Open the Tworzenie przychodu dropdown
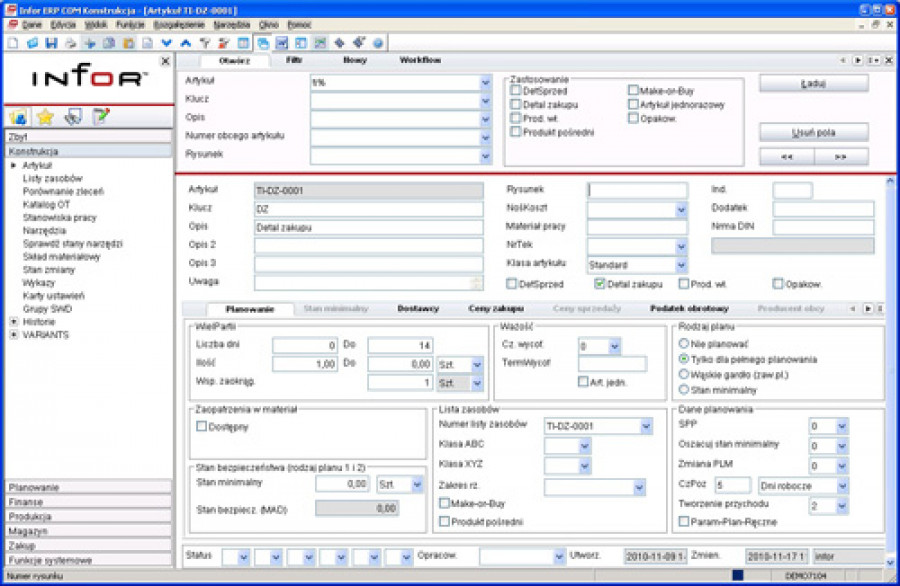900x586 pixels. pyautogui.click(x=842, y=506)
